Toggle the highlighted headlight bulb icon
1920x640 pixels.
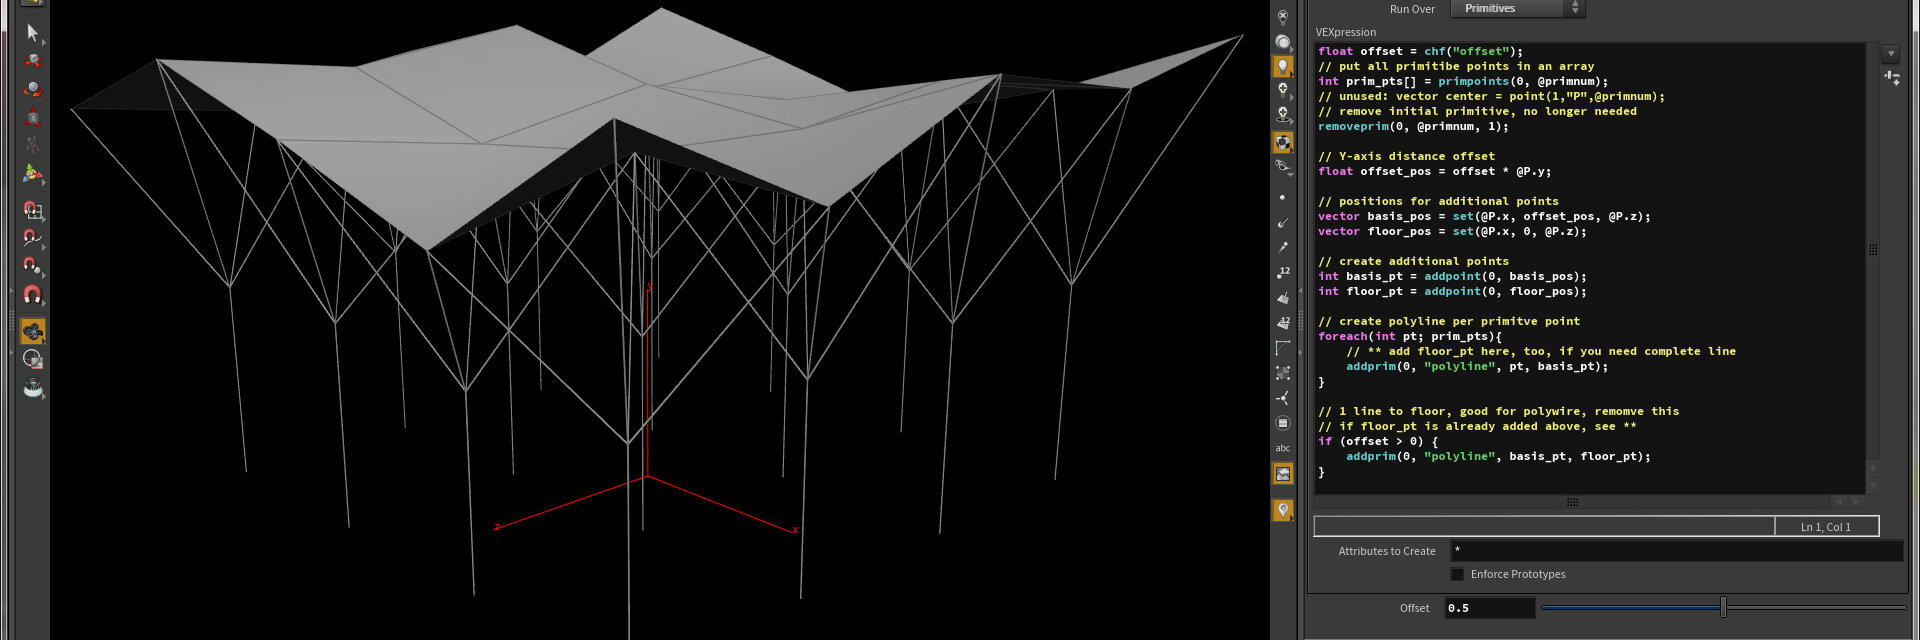[1283, 67]
